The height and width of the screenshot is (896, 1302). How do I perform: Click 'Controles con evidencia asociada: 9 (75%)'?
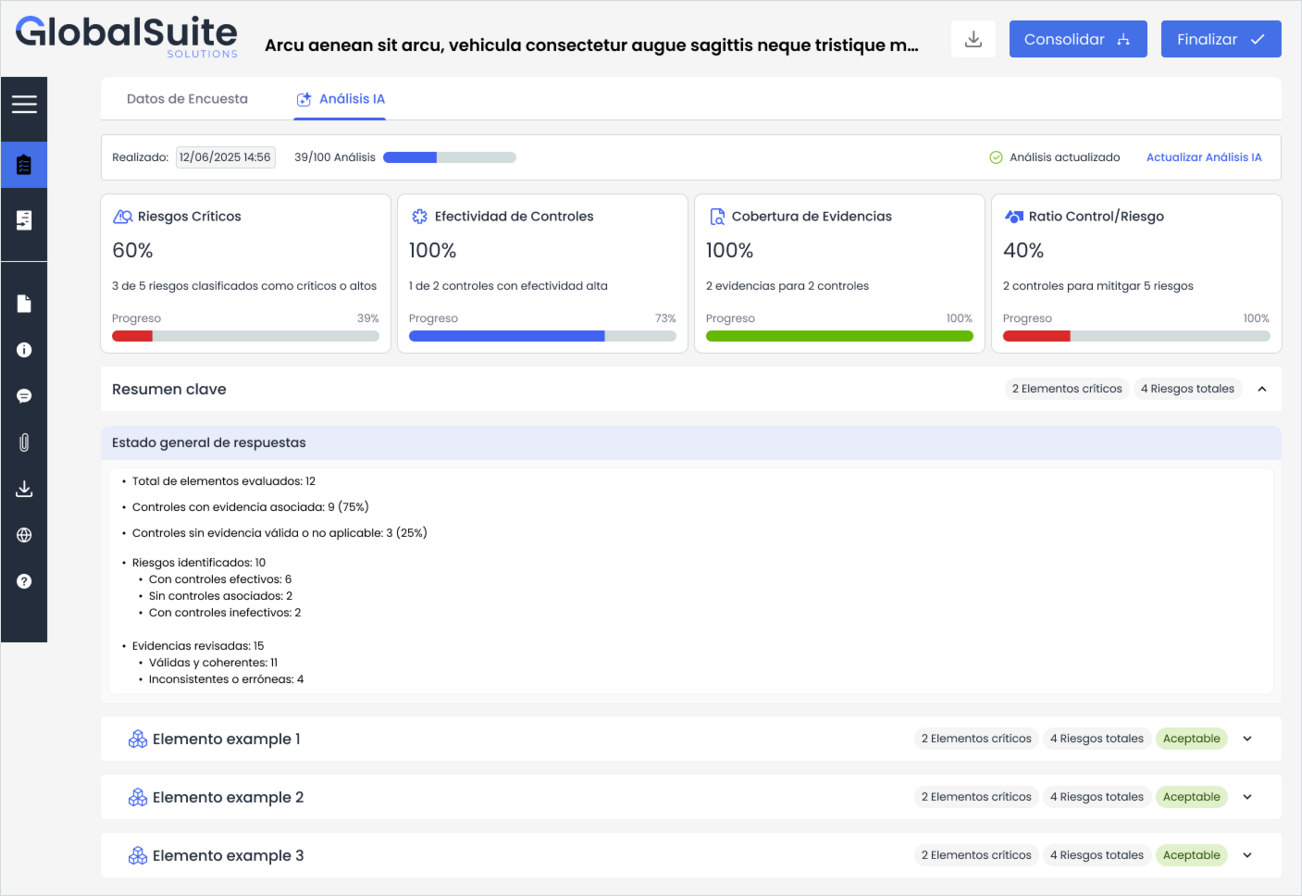(x=251, y=507)
